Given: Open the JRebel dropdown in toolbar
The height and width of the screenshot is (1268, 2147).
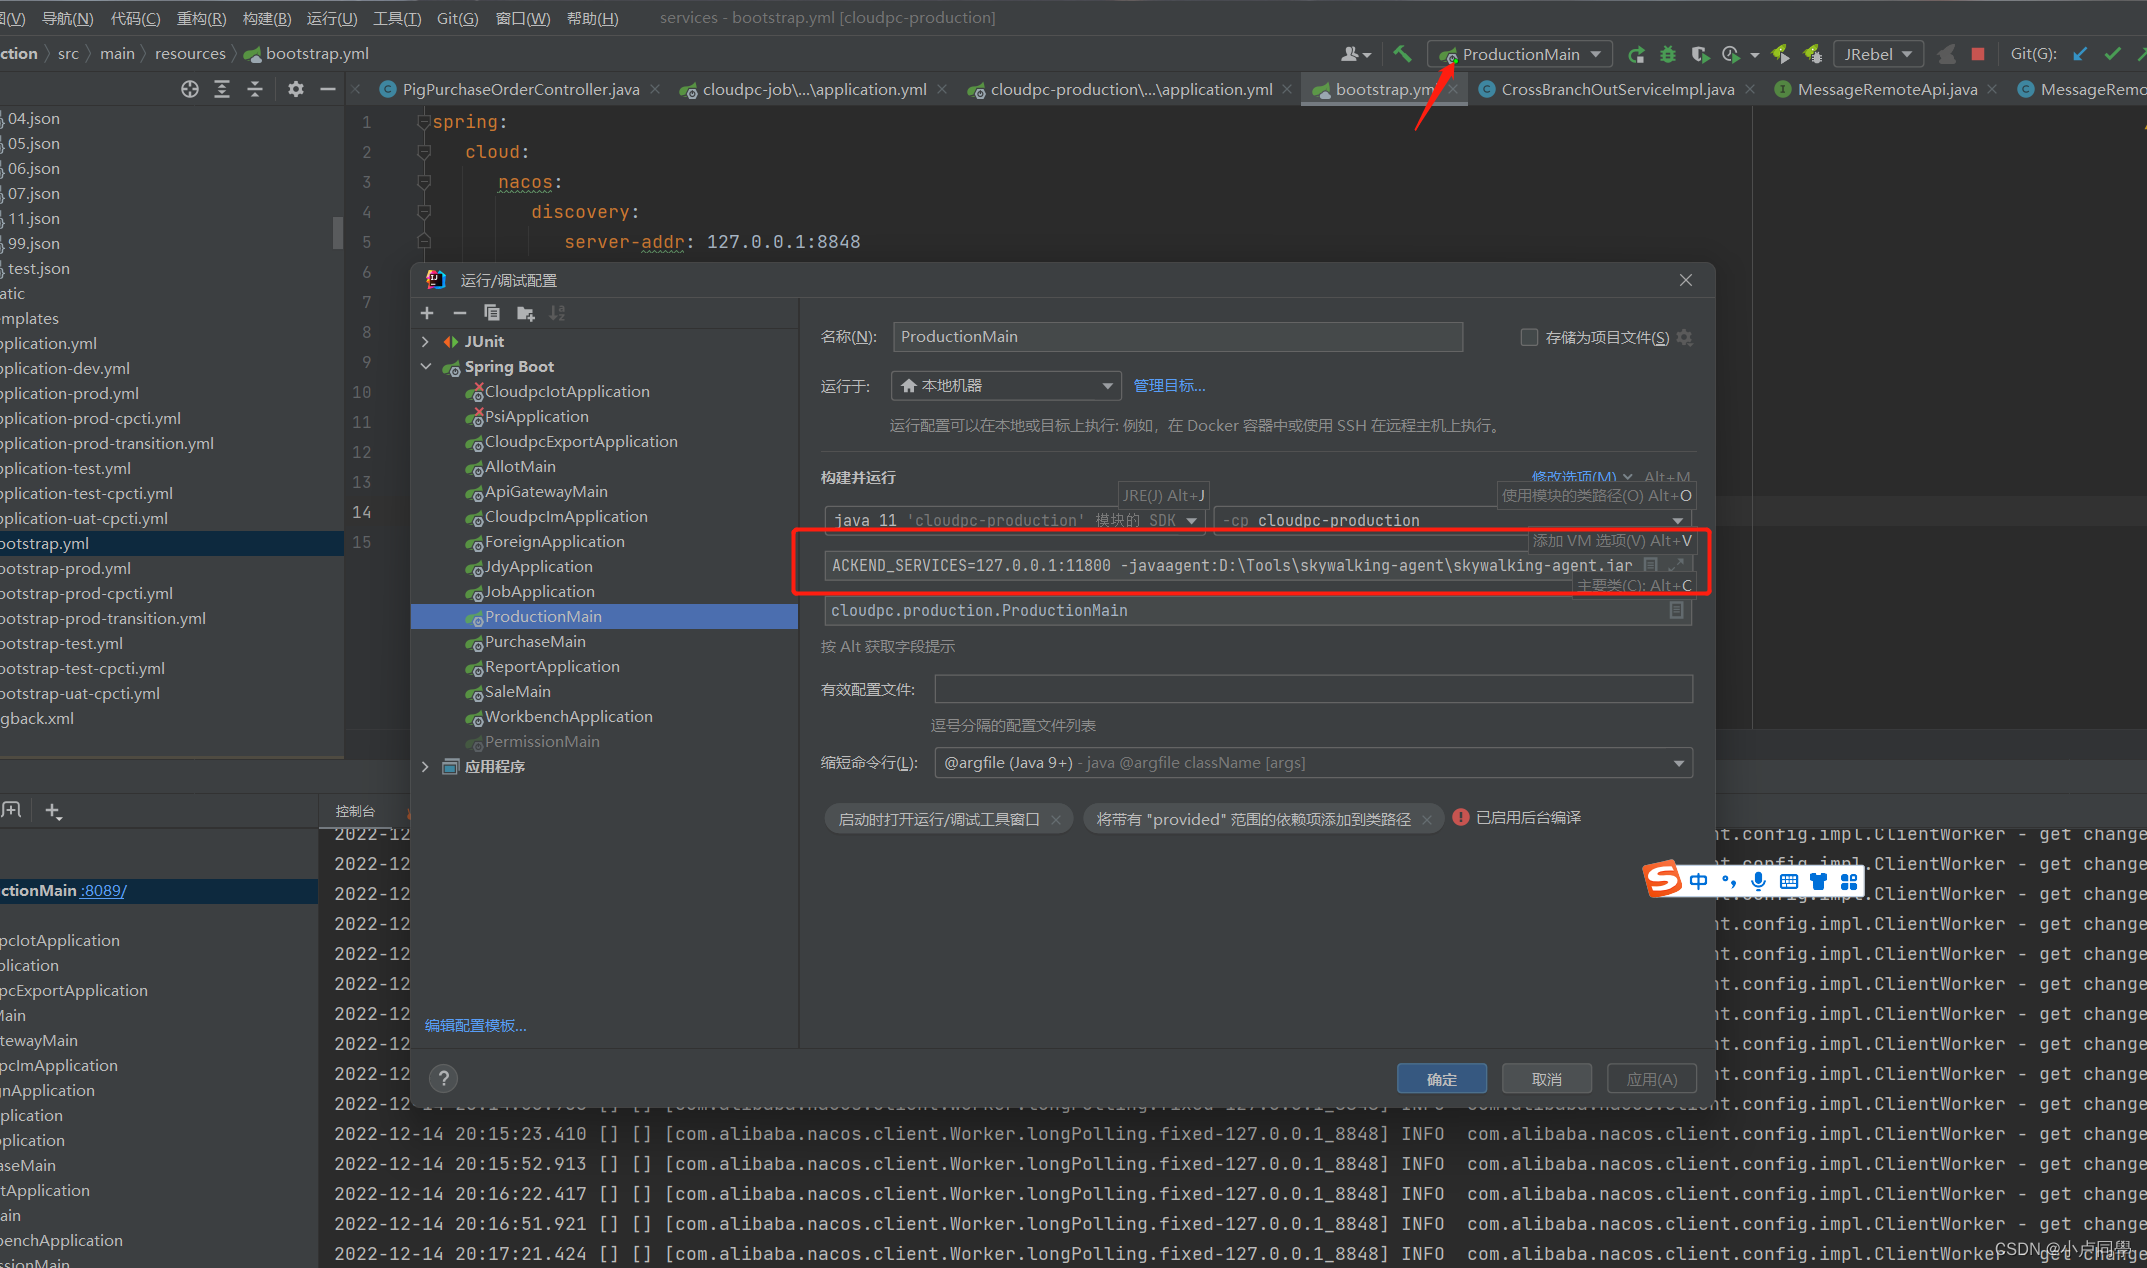Looking at the screenshot, I should (x=1878, y=54).
